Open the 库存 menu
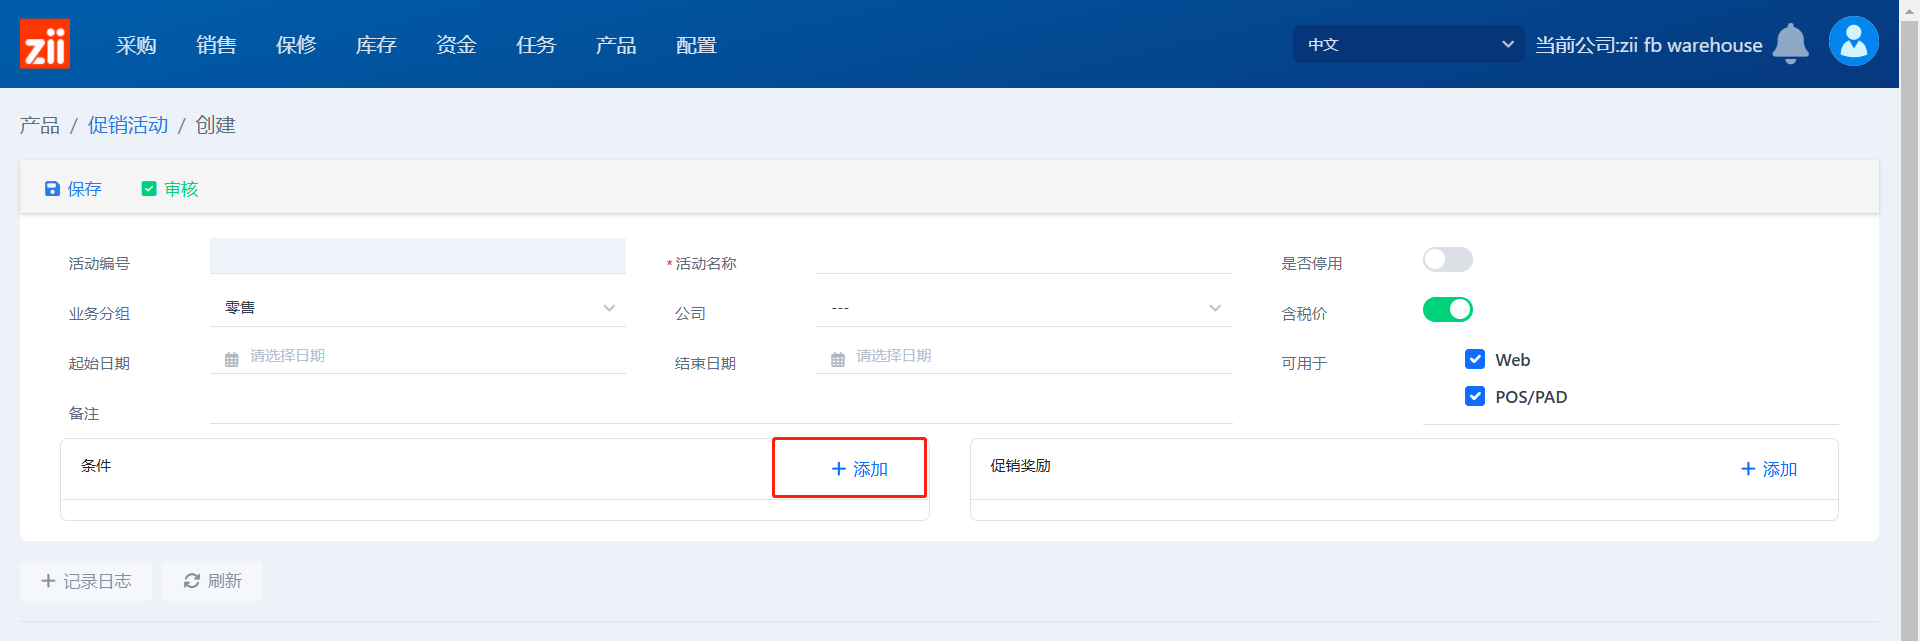 tap(376, 45)
